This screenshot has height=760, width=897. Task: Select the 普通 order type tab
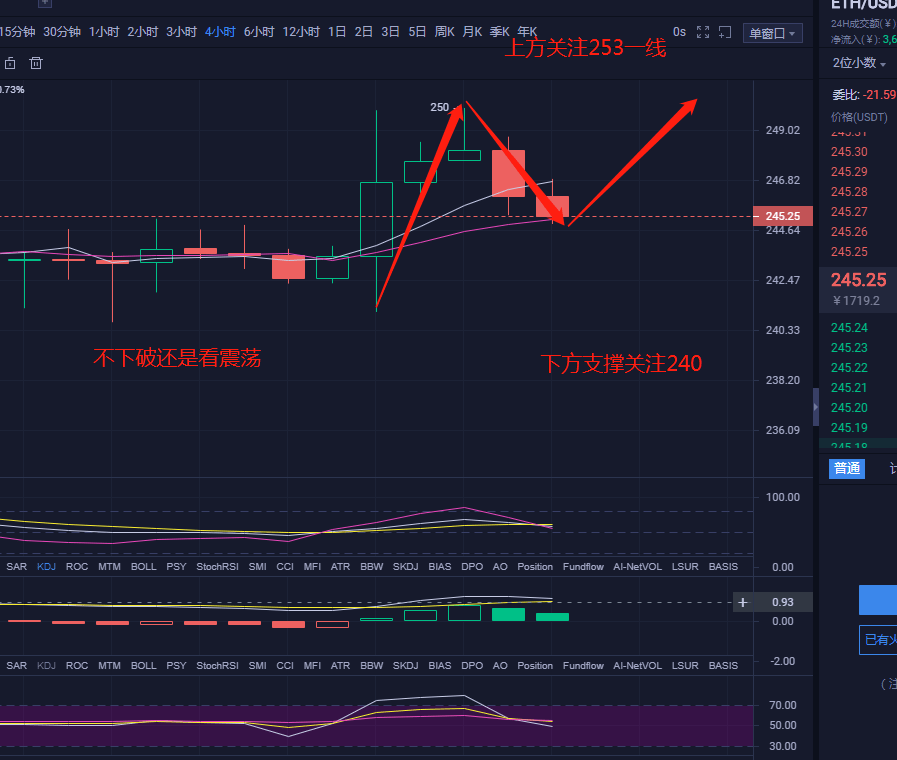pos(847,468)
